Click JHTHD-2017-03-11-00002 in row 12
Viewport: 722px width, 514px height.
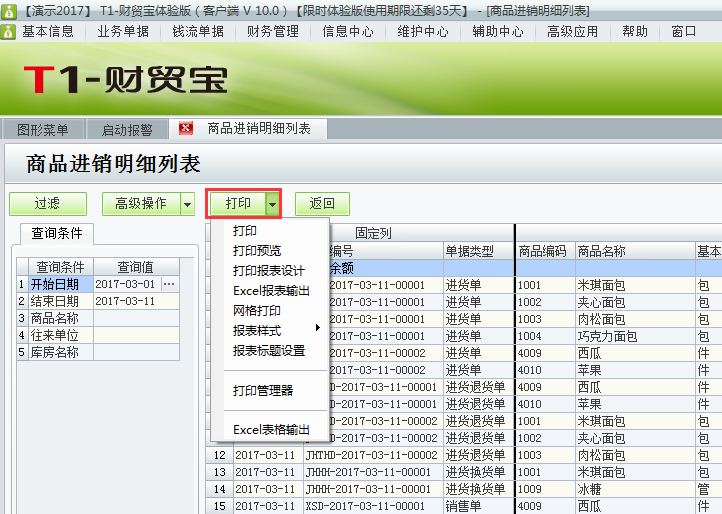[x=373, y=455]
